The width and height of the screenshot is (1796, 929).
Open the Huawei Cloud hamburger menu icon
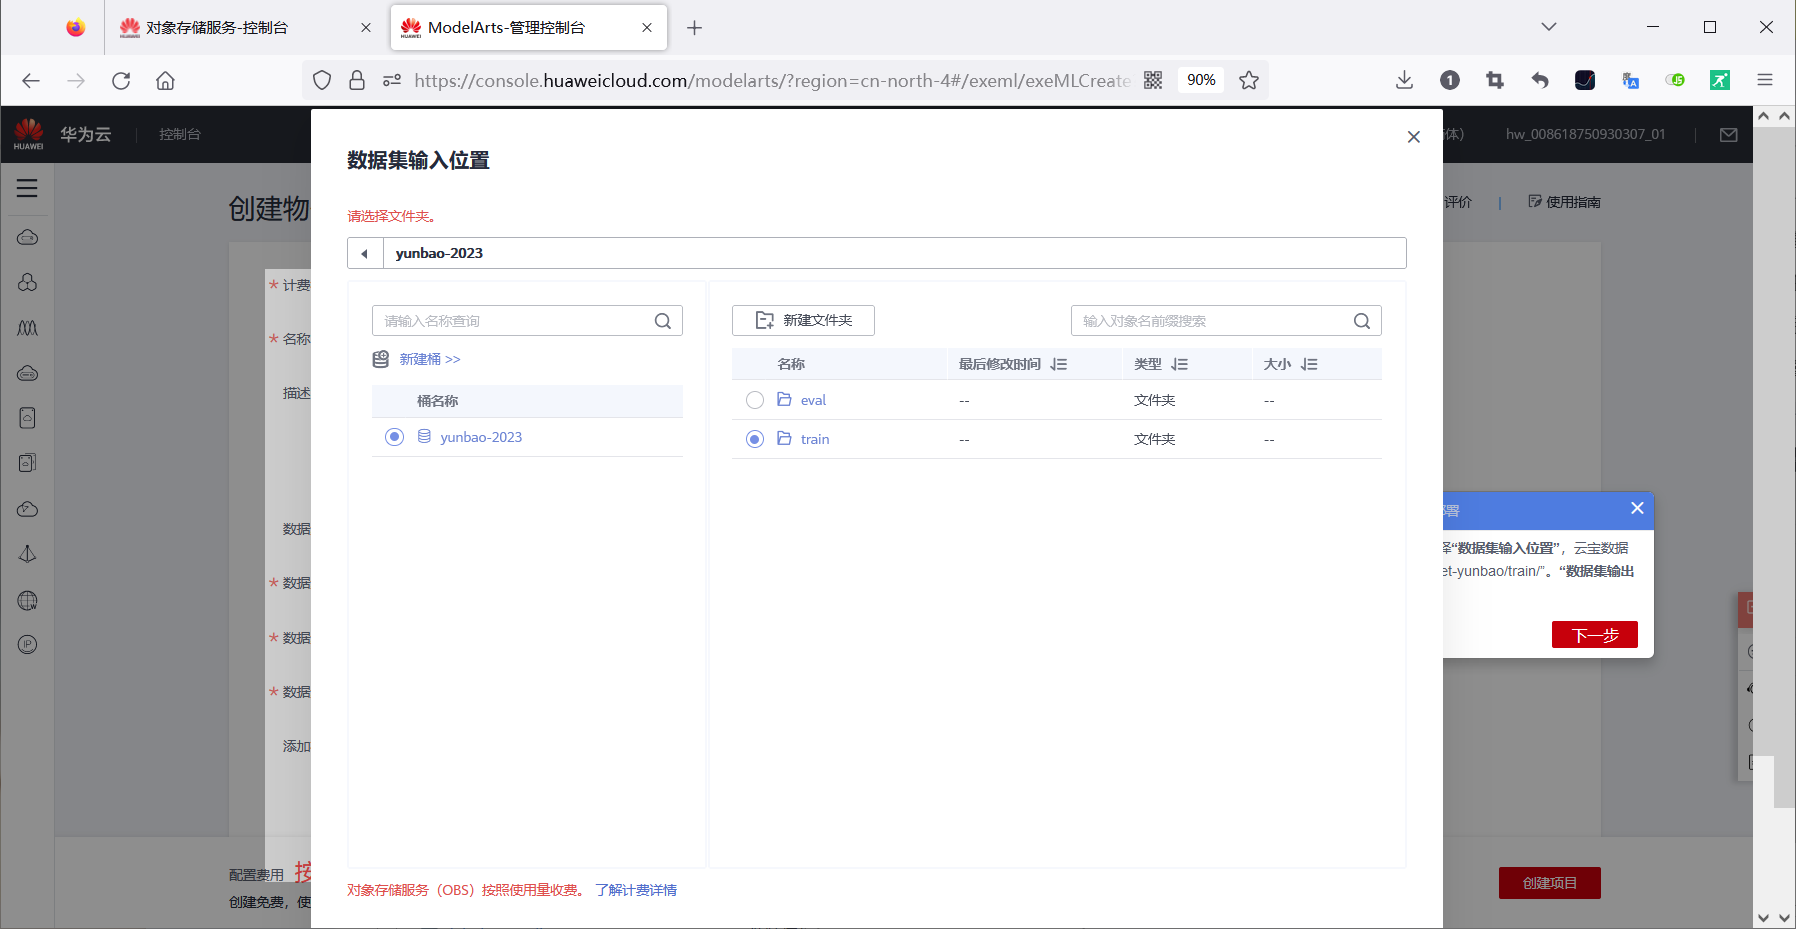pos(27,188)
